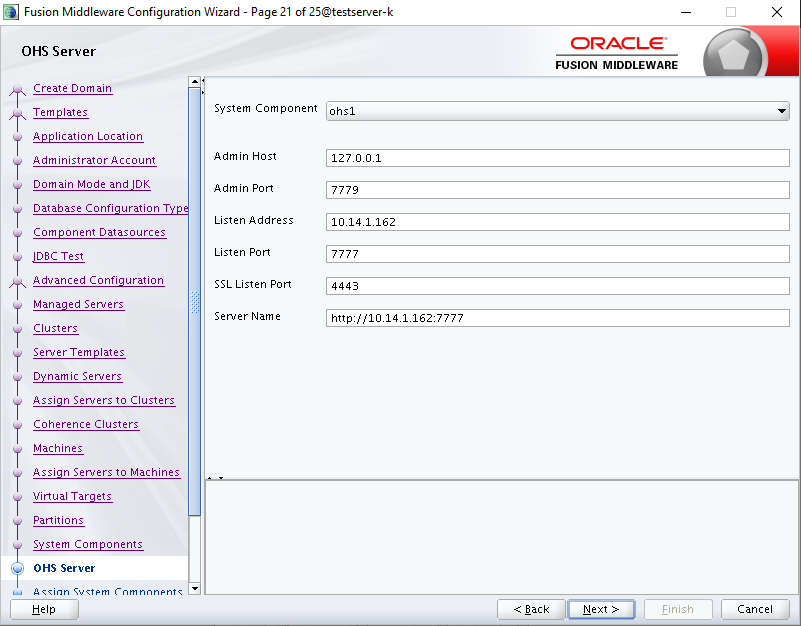Click navigation pane scroll down arrow
Screen dimensions: 801x626
[195, 588]
